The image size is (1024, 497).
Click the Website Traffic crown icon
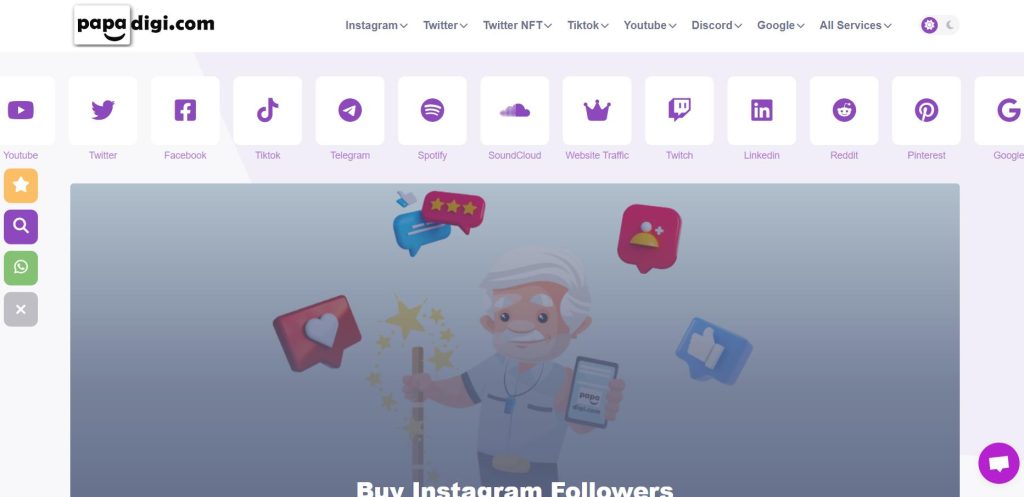tap(597, 110)
